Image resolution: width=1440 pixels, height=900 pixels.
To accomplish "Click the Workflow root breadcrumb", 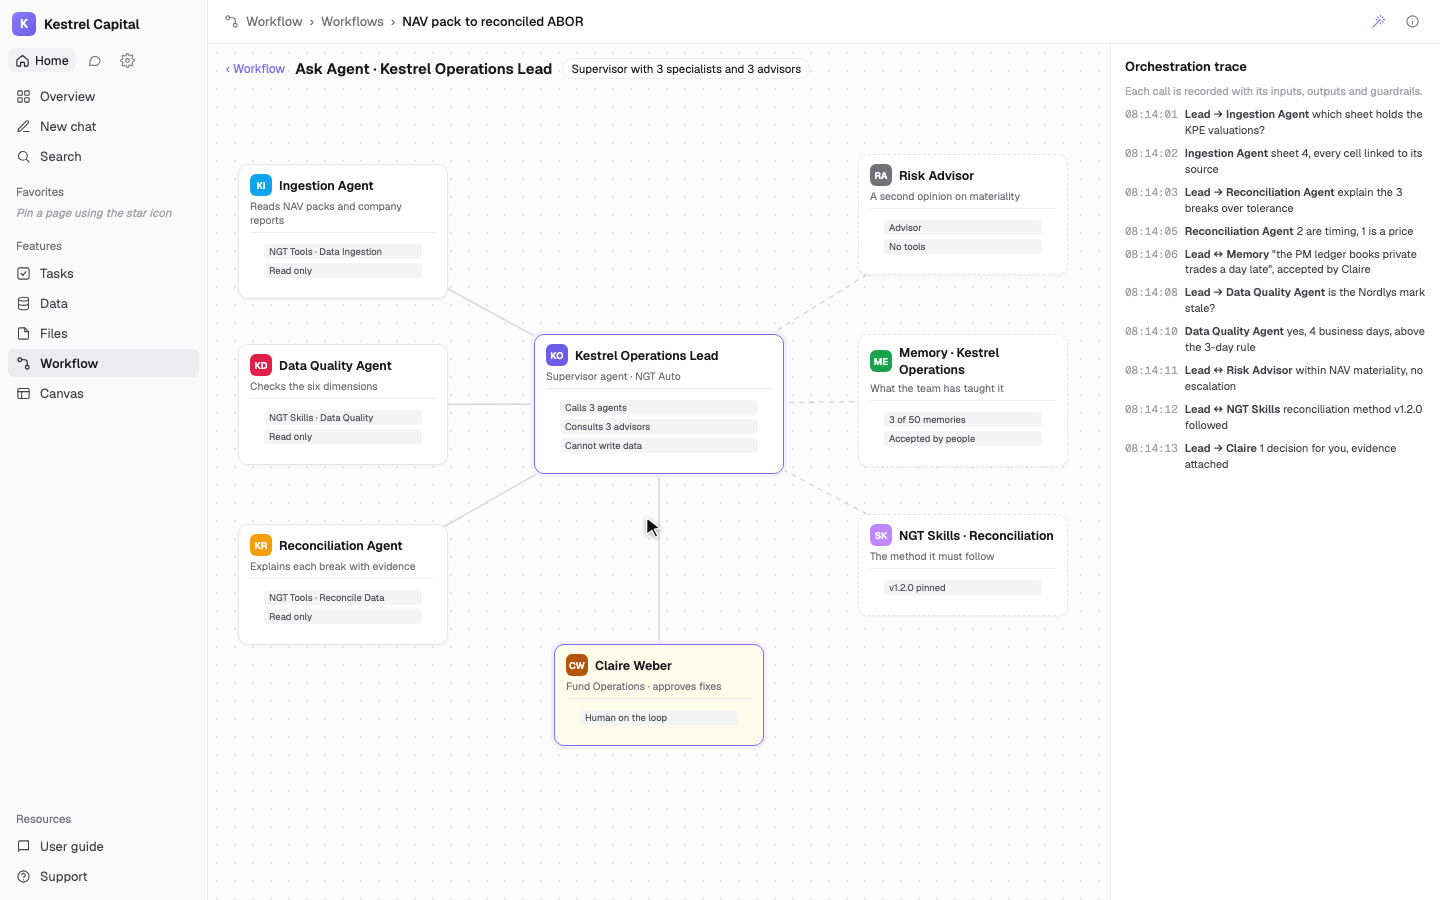I will 274,21.
